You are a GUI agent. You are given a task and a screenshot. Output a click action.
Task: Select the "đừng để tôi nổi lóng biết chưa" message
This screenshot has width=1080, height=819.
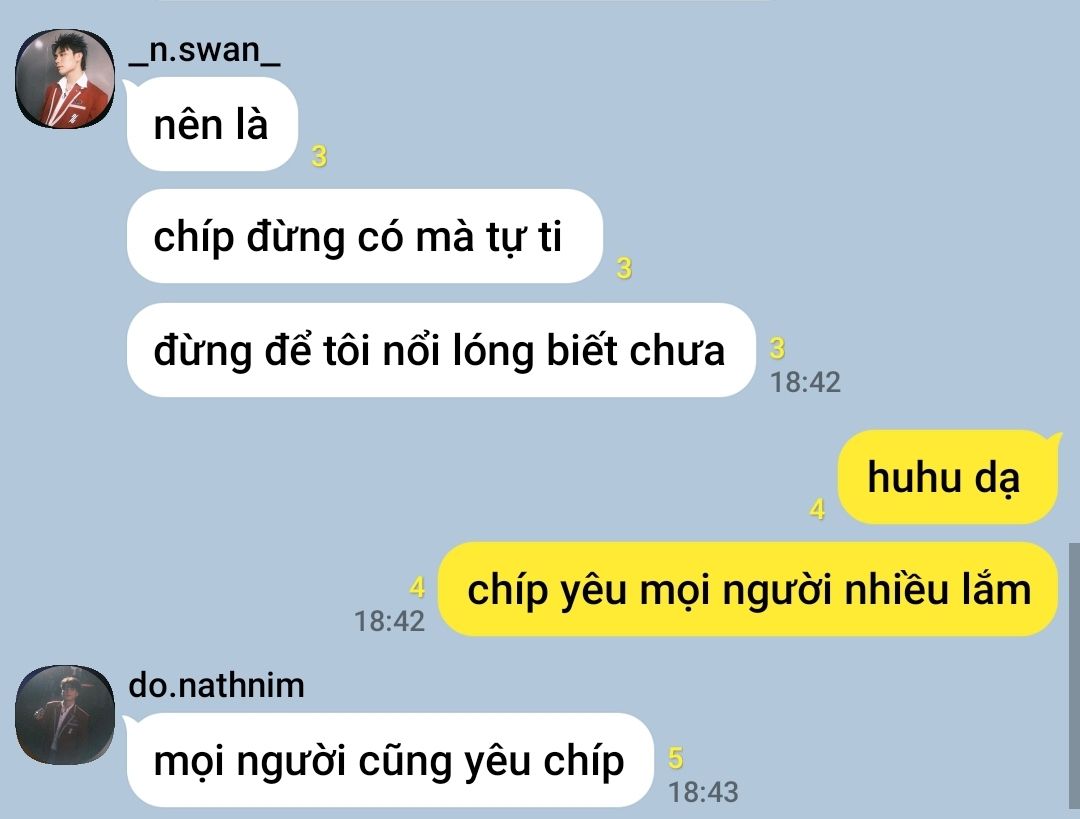[x=441, y=350]
